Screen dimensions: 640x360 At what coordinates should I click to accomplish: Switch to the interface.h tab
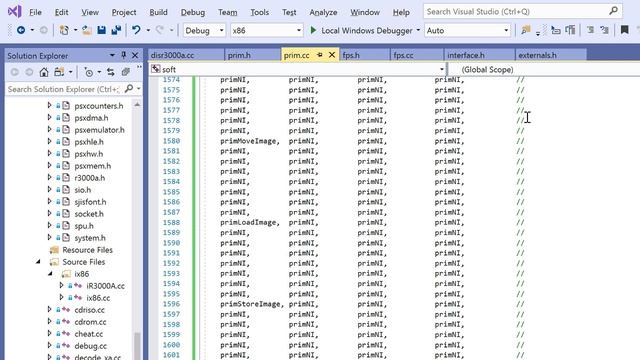tap(478, 55)
